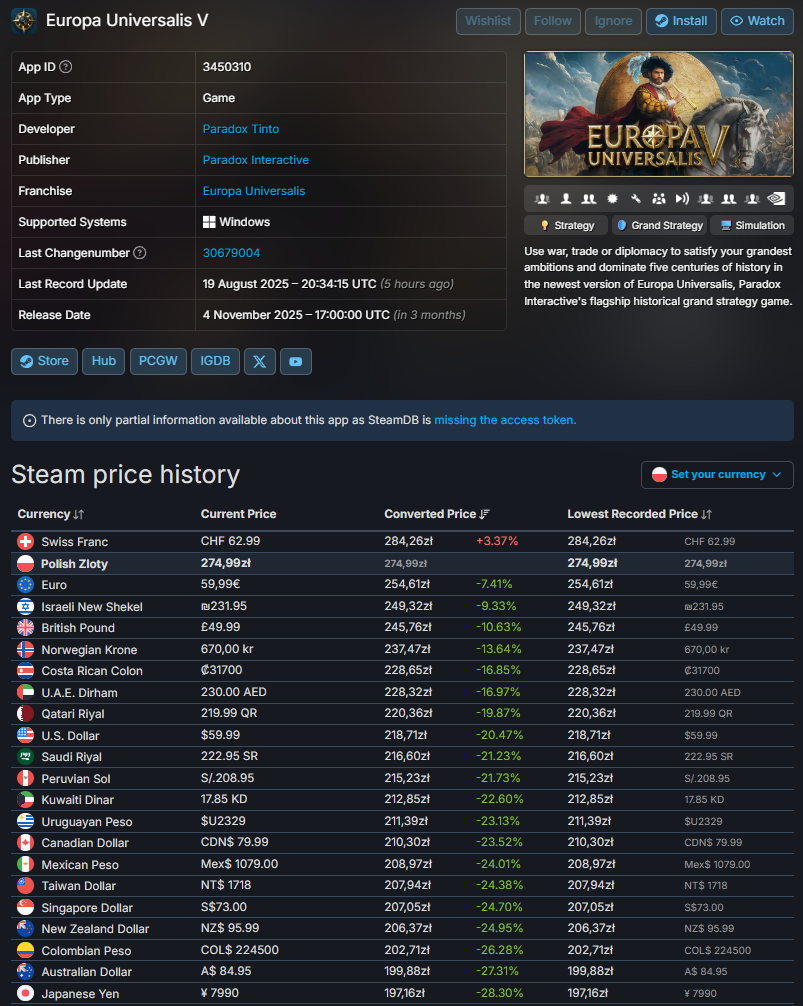This screenshot has height=1006, width=803.
Task: Click the Windows logo under Supported Systems
Action: coord(209,222)
